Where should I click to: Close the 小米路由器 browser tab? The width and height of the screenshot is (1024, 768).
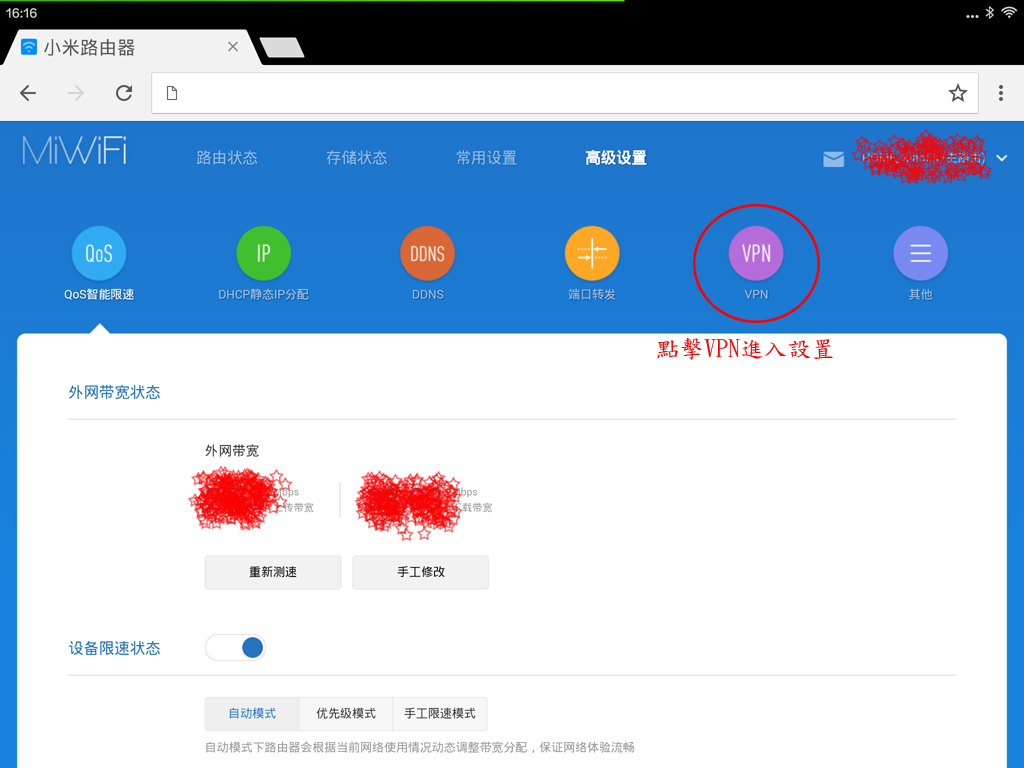[232, 47]
